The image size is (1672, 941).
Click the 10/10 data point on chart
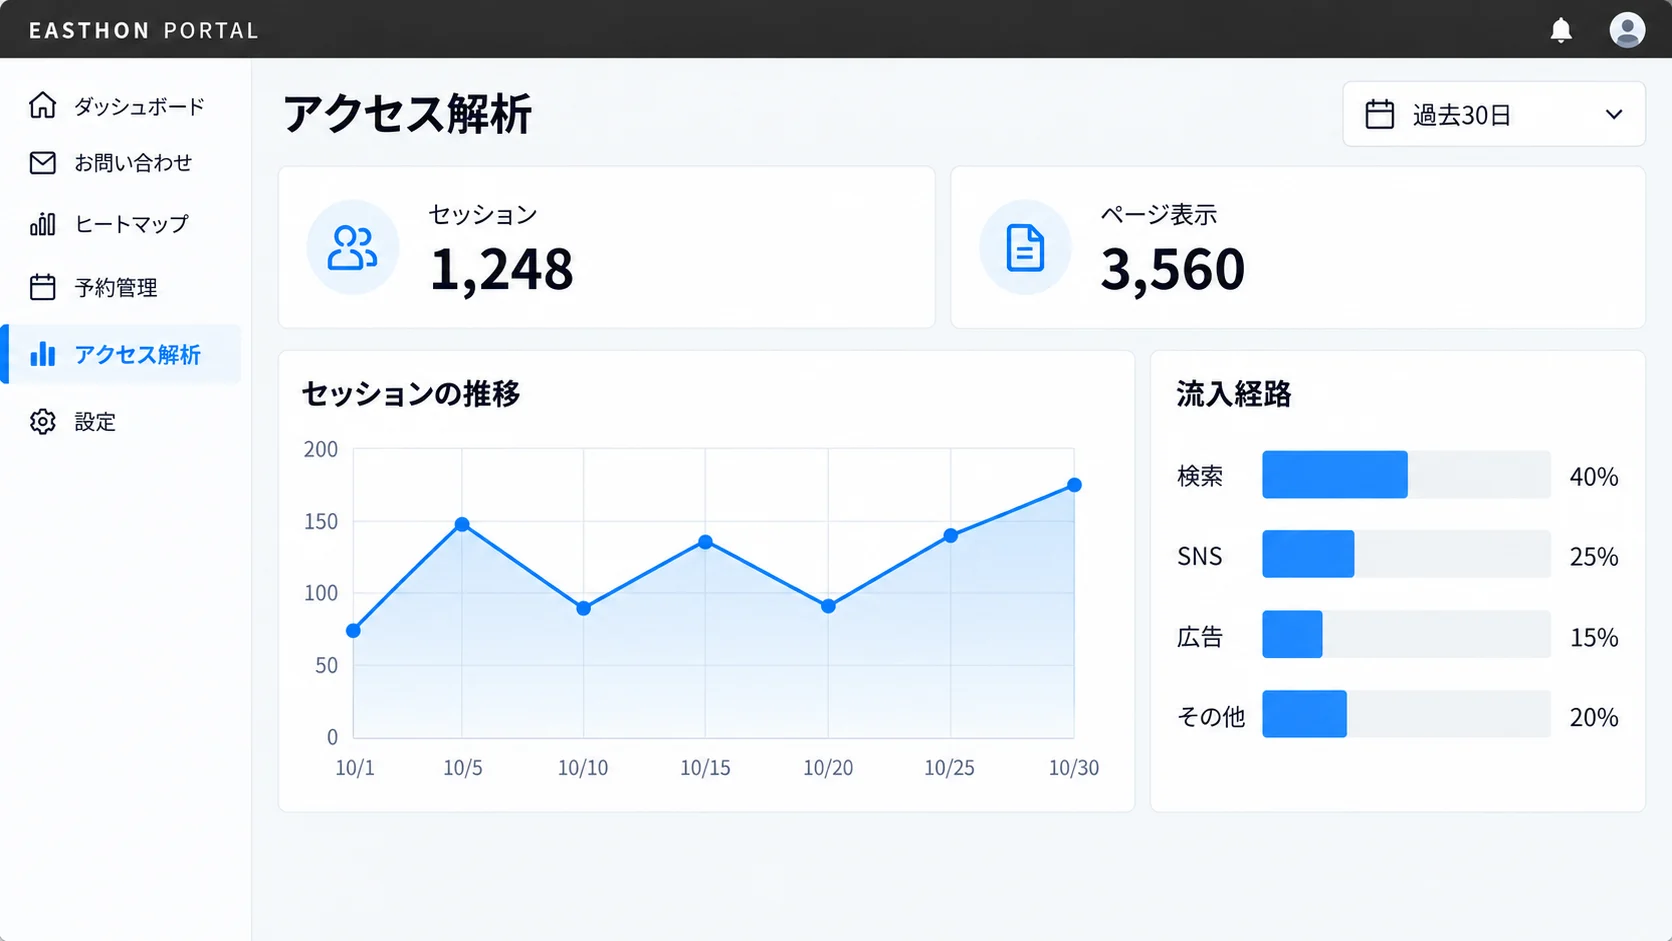point(584,608)
